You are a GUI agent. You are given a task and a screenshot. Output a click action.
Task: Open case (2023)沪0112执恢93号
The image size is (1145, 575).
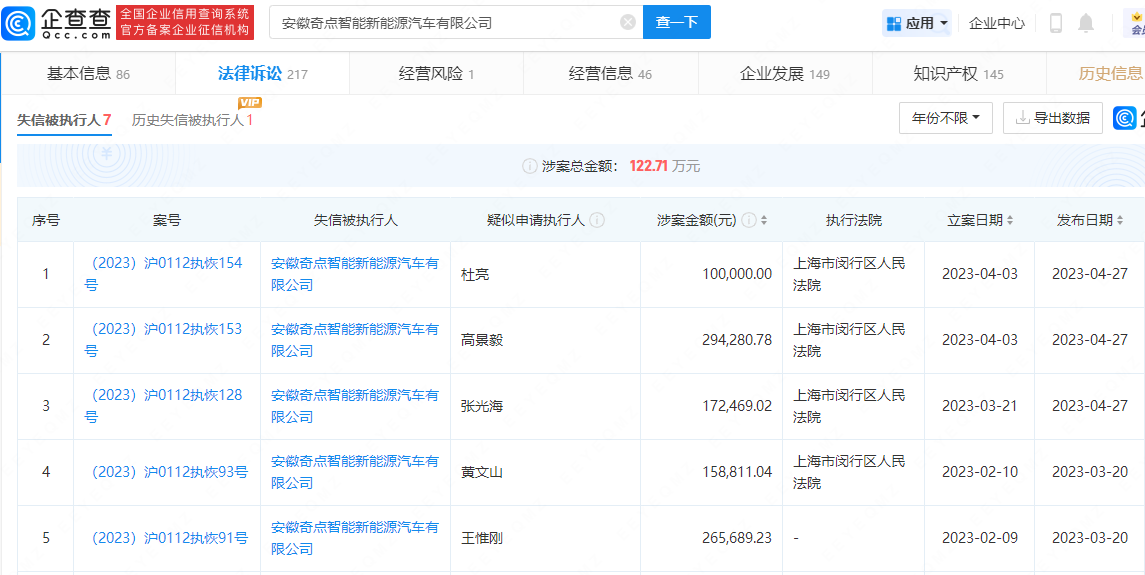pyautogui.click(x=168, y=472)
